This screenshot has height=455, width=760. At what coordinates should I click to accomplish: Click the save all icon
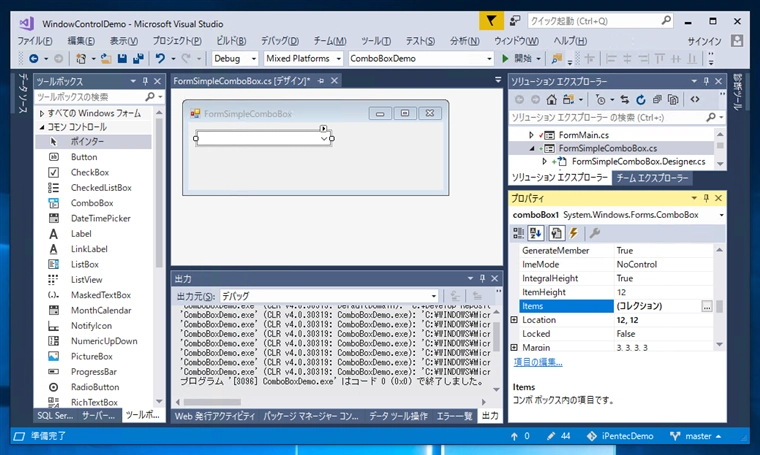pos(138,59)
